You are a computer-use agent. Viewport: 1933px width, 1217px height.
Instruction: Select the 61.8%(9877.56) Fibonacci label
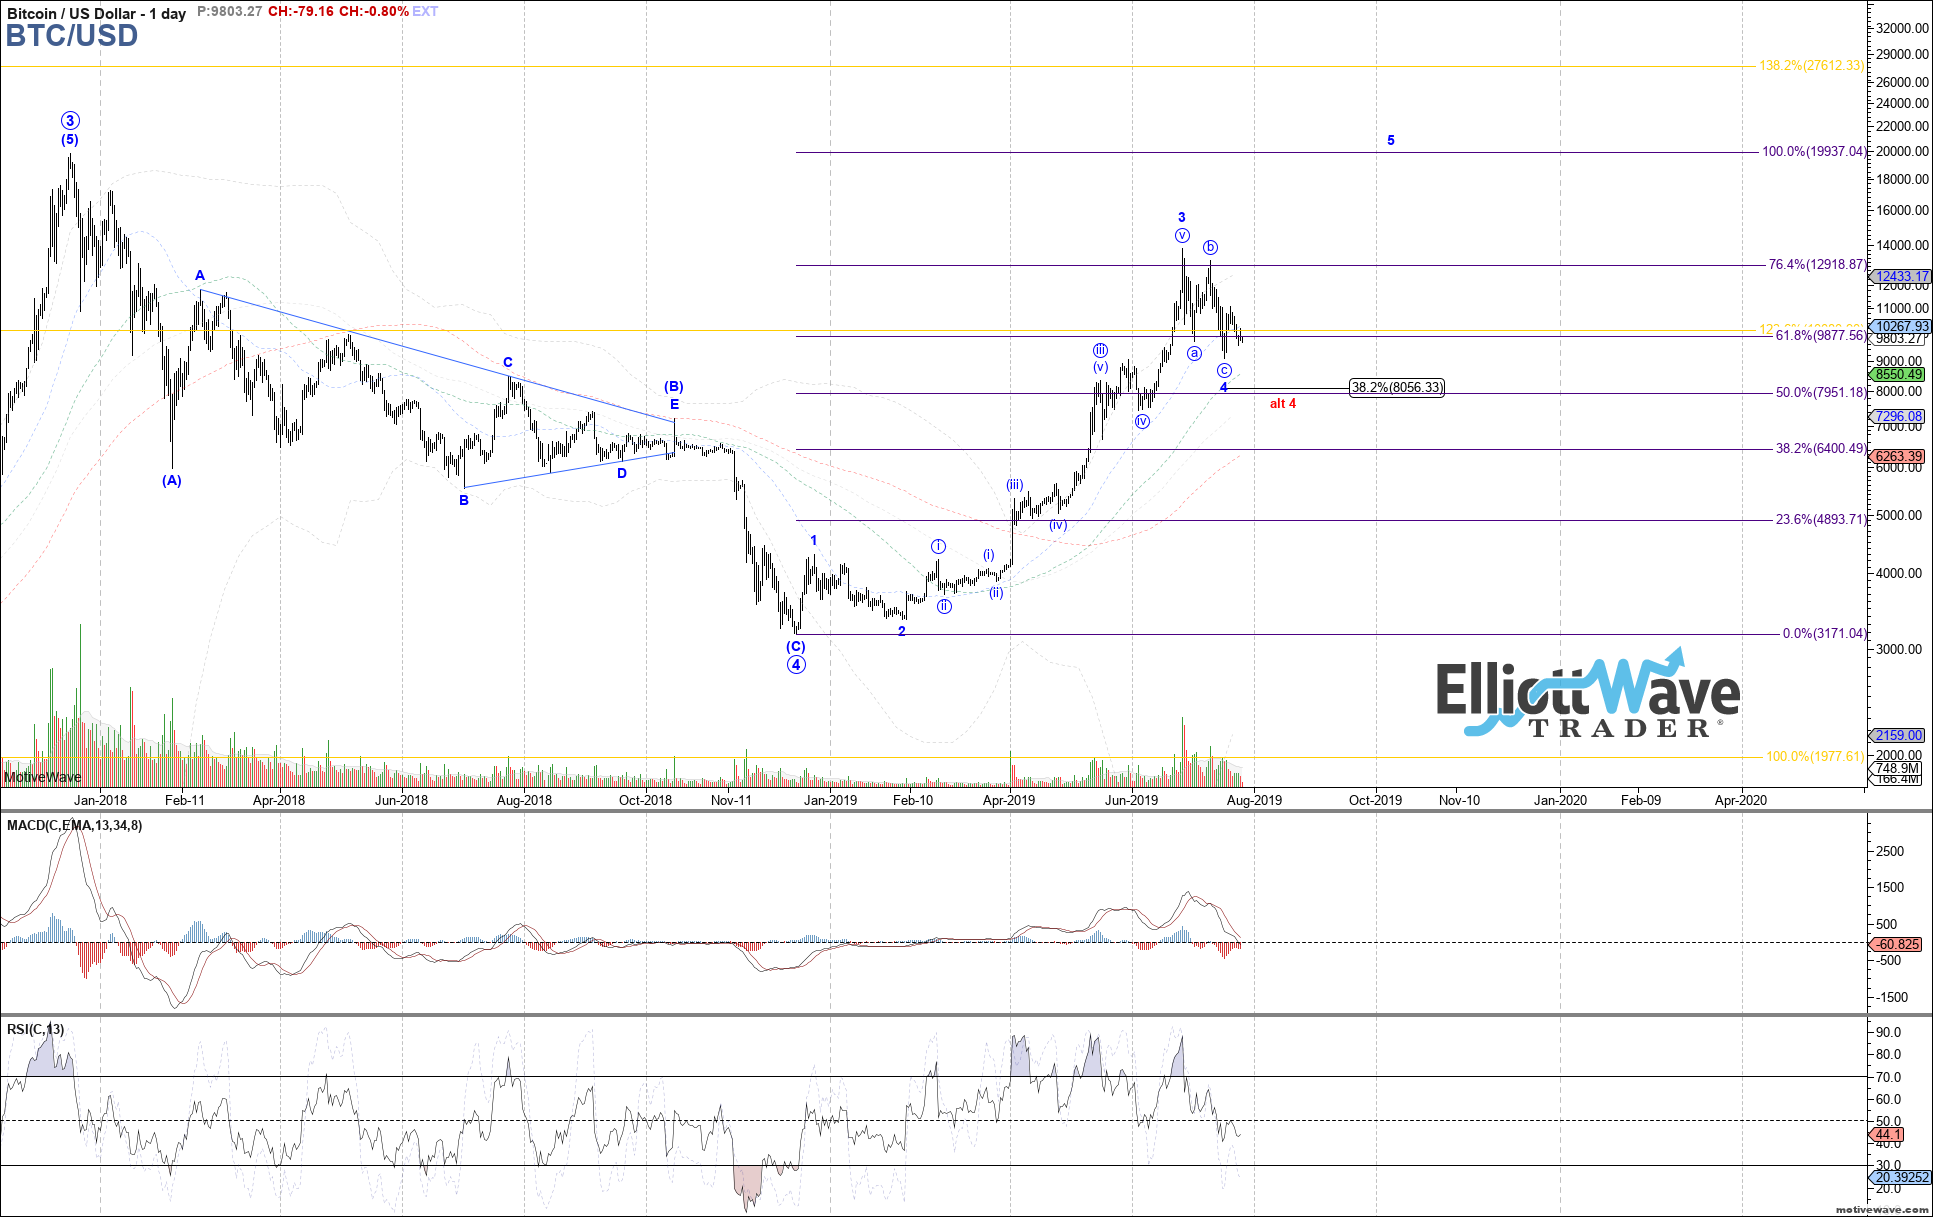(x=1821, y=336)
